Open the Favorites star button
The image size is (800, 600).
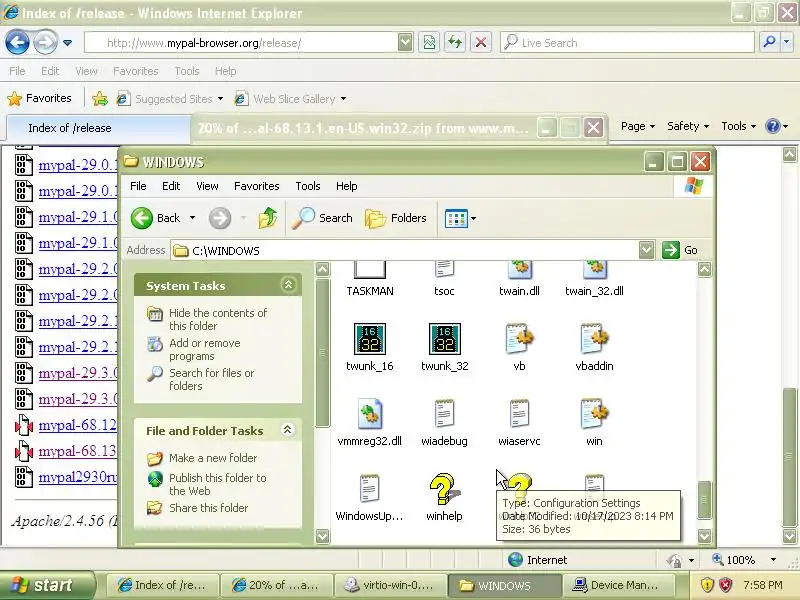click(39, 98)
